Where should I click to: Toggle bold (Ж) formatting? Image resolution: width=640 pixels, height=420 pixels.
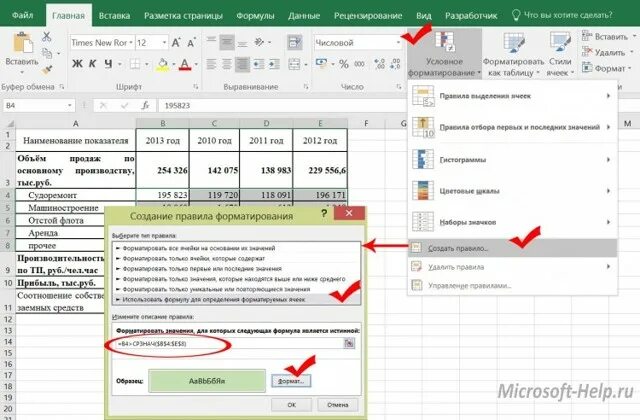coord(77,64)
